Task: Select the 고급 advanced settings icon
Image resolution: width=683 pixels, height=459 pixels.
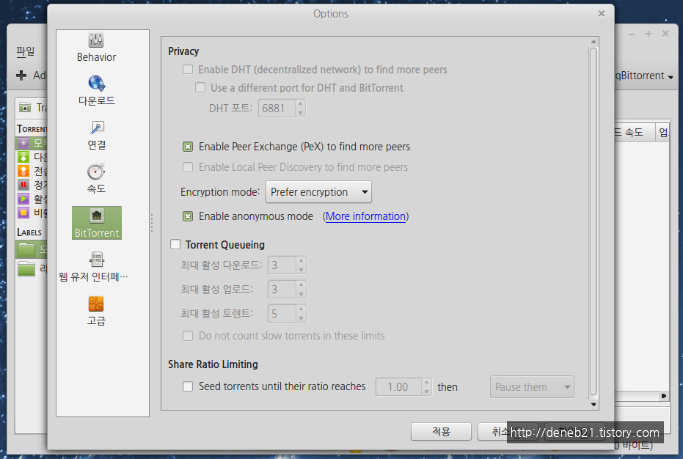Action: click(96, 304)
